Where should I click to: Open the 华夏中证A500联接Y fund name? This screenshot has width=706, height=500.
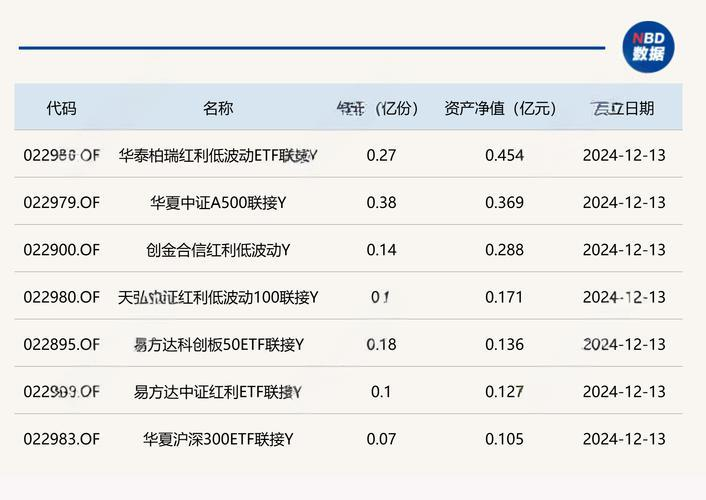coord(218,202)
